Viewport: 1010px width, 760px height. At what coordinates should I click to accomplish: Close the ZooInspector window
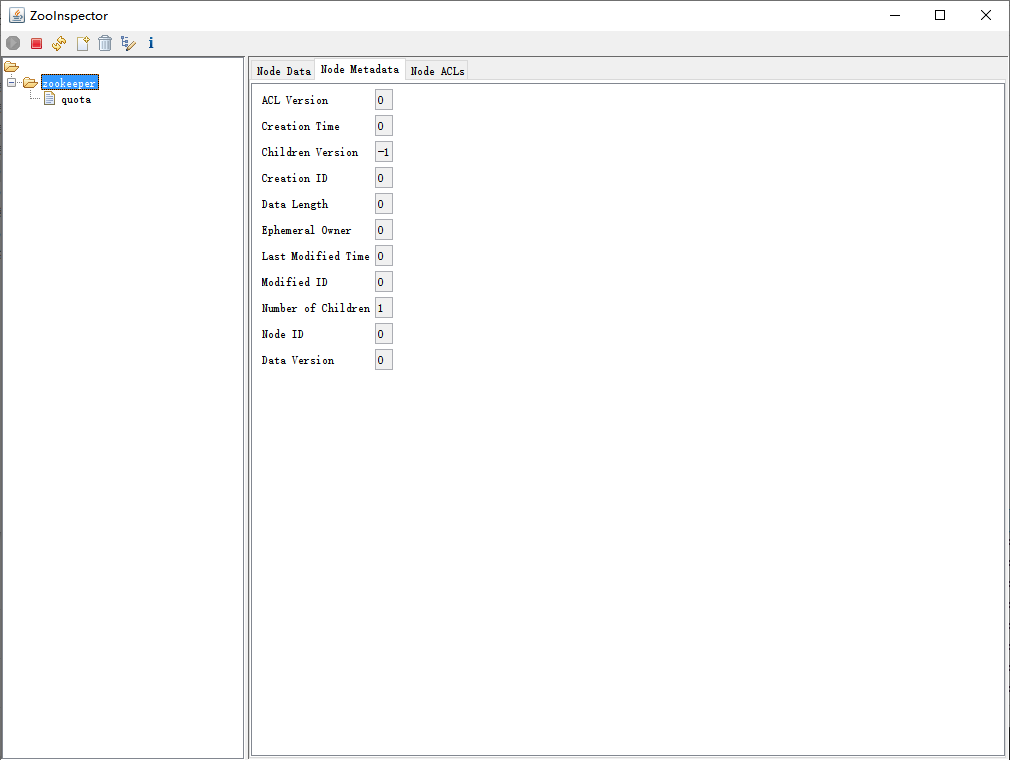point(986,15)
